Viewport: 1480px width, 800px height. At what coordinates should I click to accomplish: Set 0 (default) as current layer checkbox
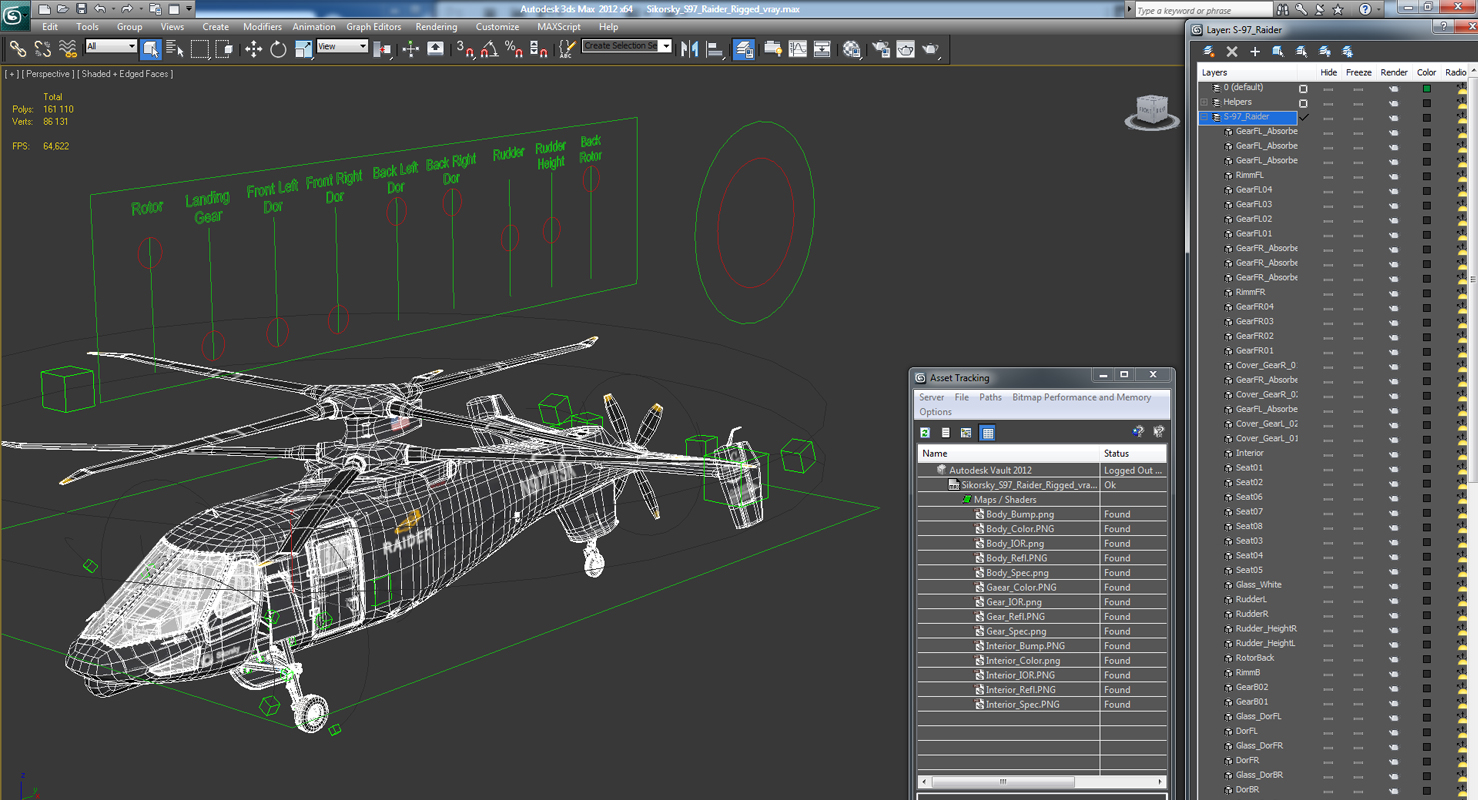(1303, 88)
